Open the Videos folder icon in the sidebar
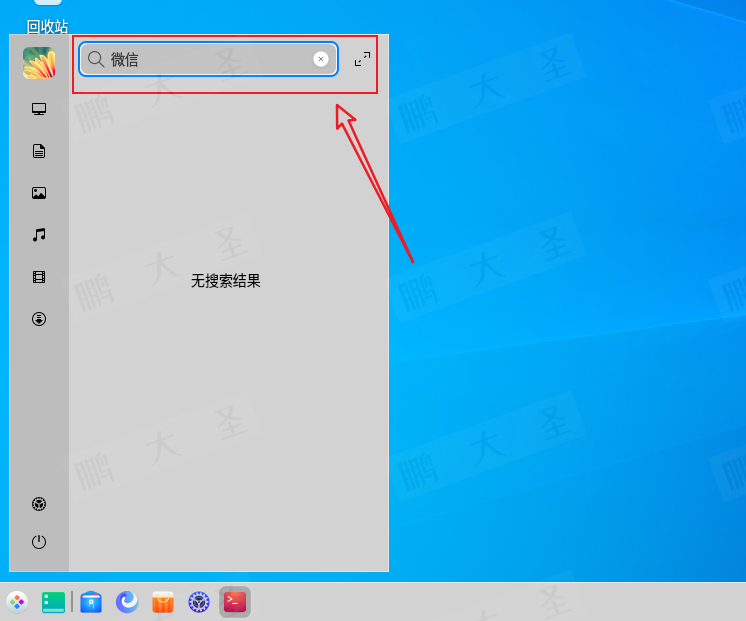Image resolution: width=746 pixels, height=621 pixels. [x=39, y=277]
